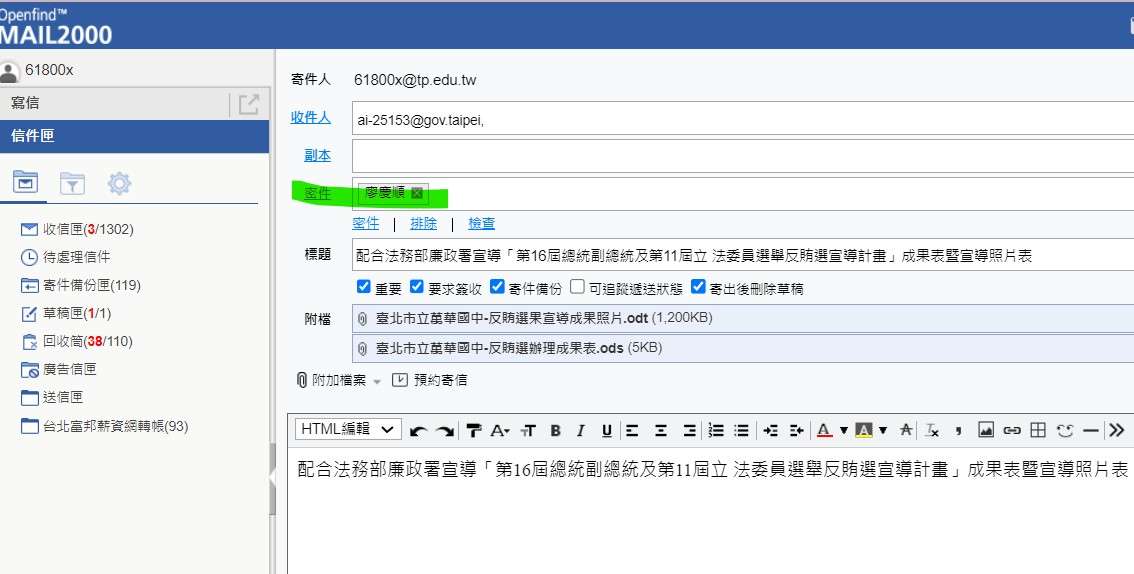Insert a table in the email body
This screenshot has height=574, width=1134.
(1038, 430)
